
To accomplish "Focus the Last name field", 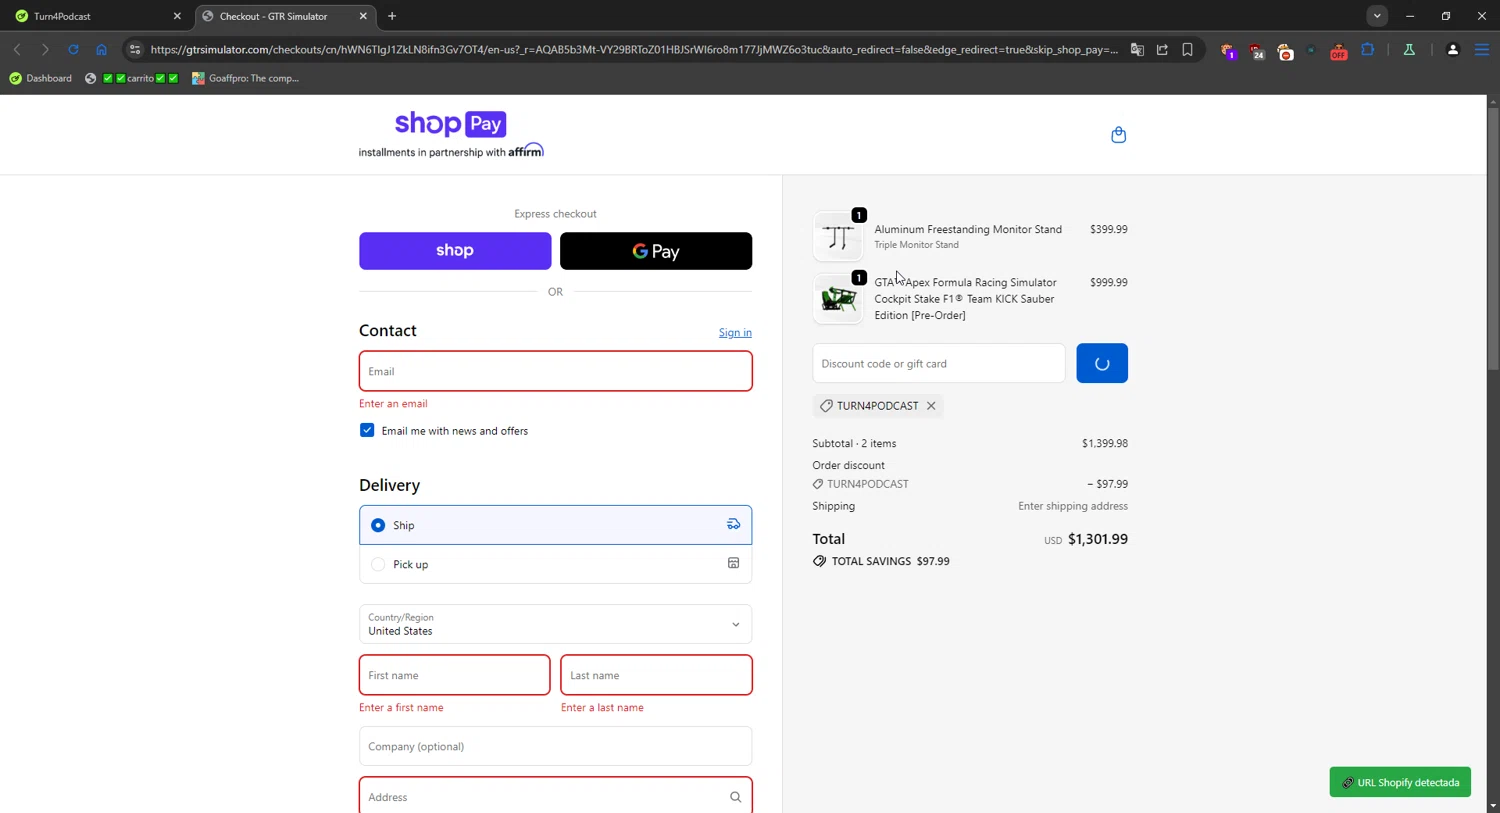I will pos(656,675).
